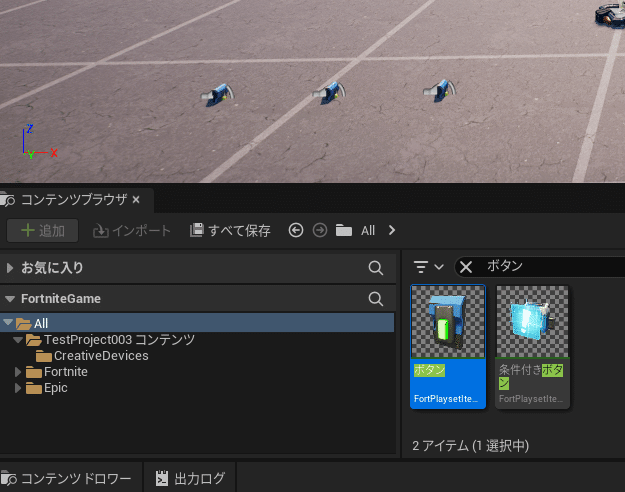This screenshot has width=625, height=492.
Task: Click 2 アイテム (1 選択中) status text
Action: pyautogui.click(x=470, y=446)
